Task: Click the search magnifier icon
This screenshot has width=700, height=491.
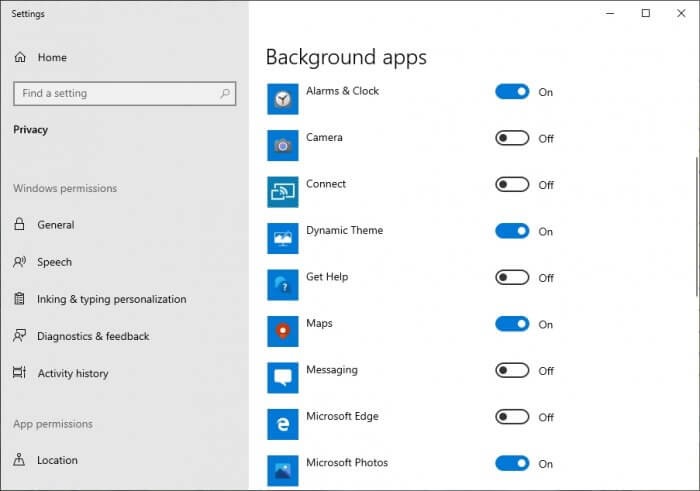Action: (x=225, y=93)
